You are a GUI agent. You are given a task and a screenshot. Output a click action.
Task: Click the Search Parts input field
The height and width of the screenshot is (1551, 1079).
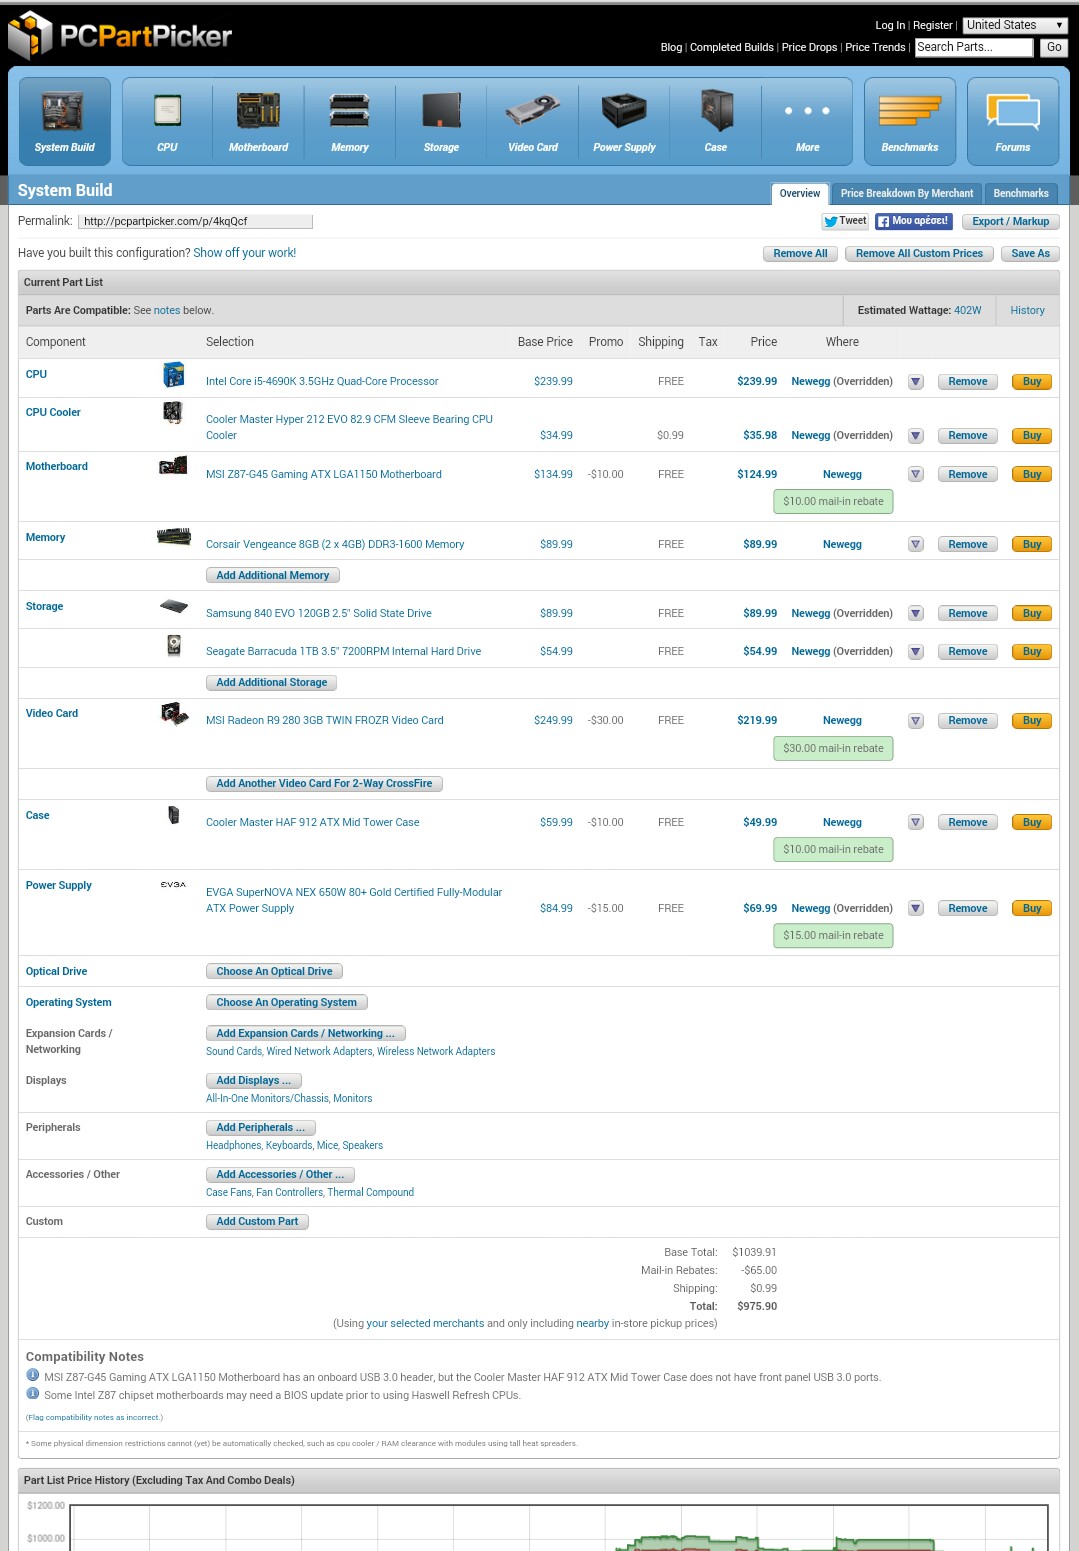(974, 47)
